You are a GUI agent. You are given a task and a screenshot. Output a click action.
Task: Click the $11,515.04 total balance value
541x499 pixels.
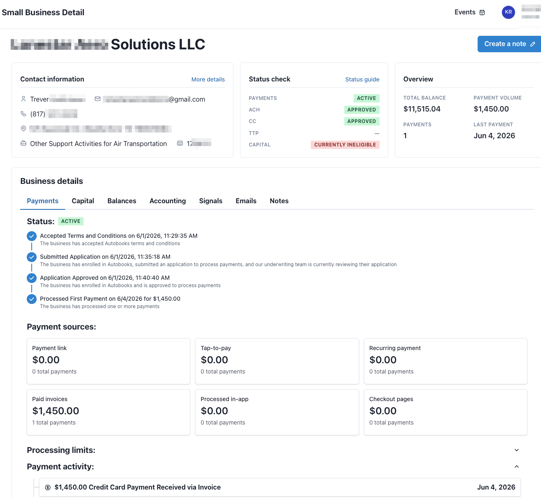tap(422, 109)
